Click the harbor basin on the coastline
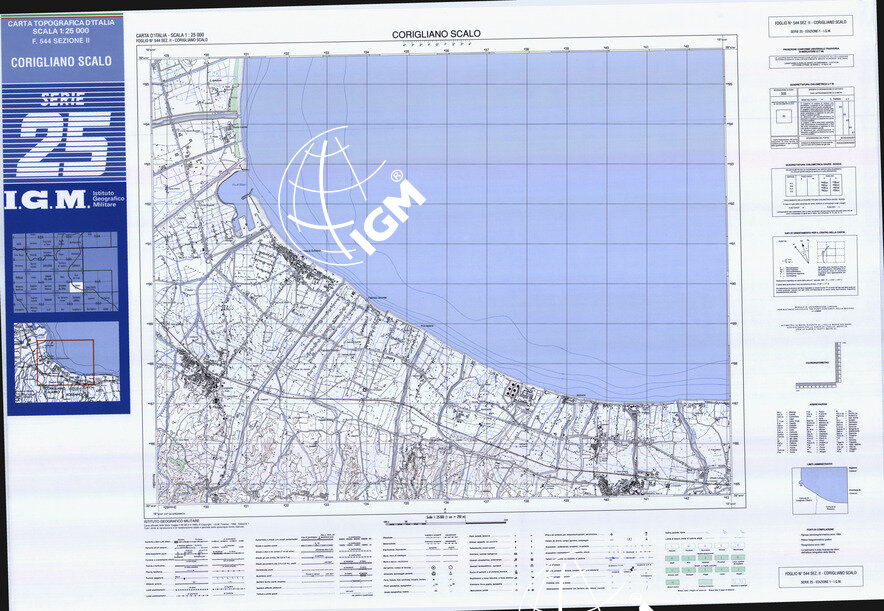This screenshot has height=611, width=884. pos(240,206)
